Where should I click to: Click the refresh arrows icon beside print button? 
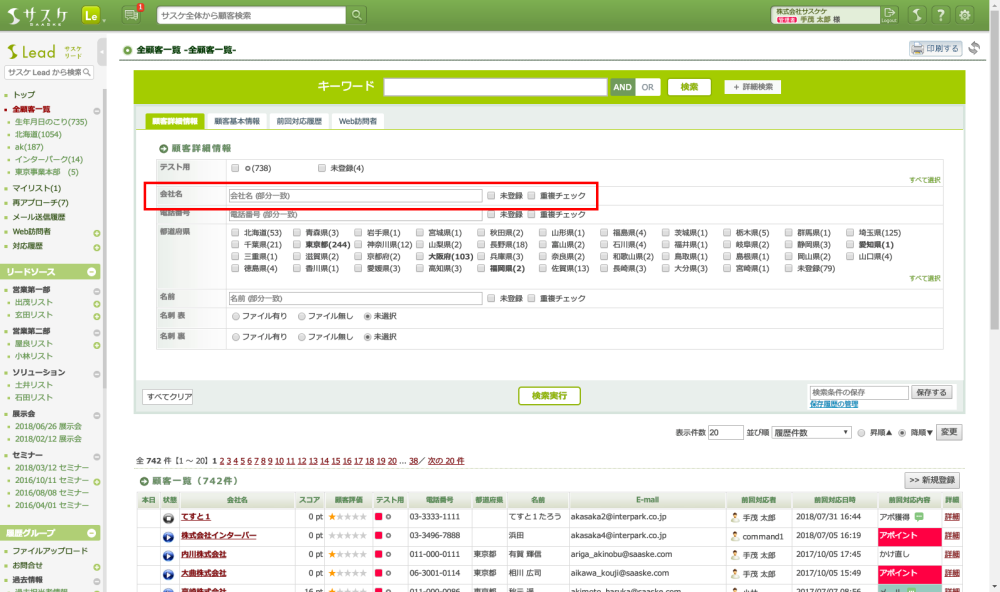coord(974,48)
